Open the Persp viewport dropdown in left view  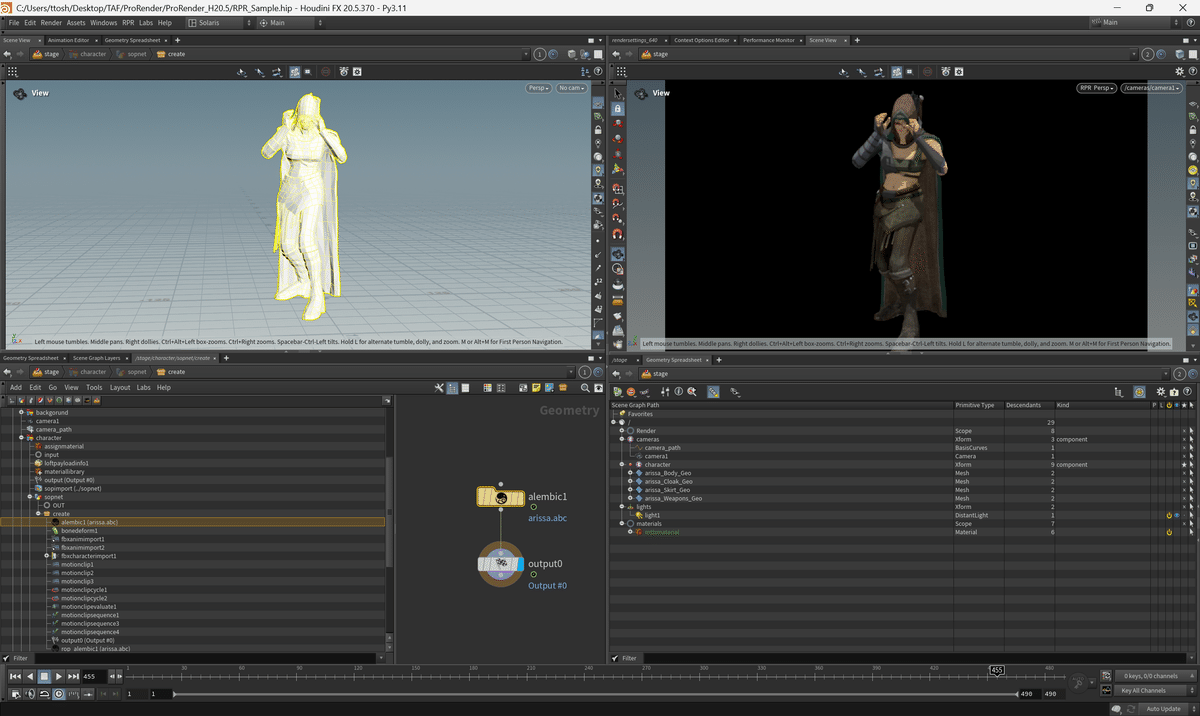click(x=539, y=89)
